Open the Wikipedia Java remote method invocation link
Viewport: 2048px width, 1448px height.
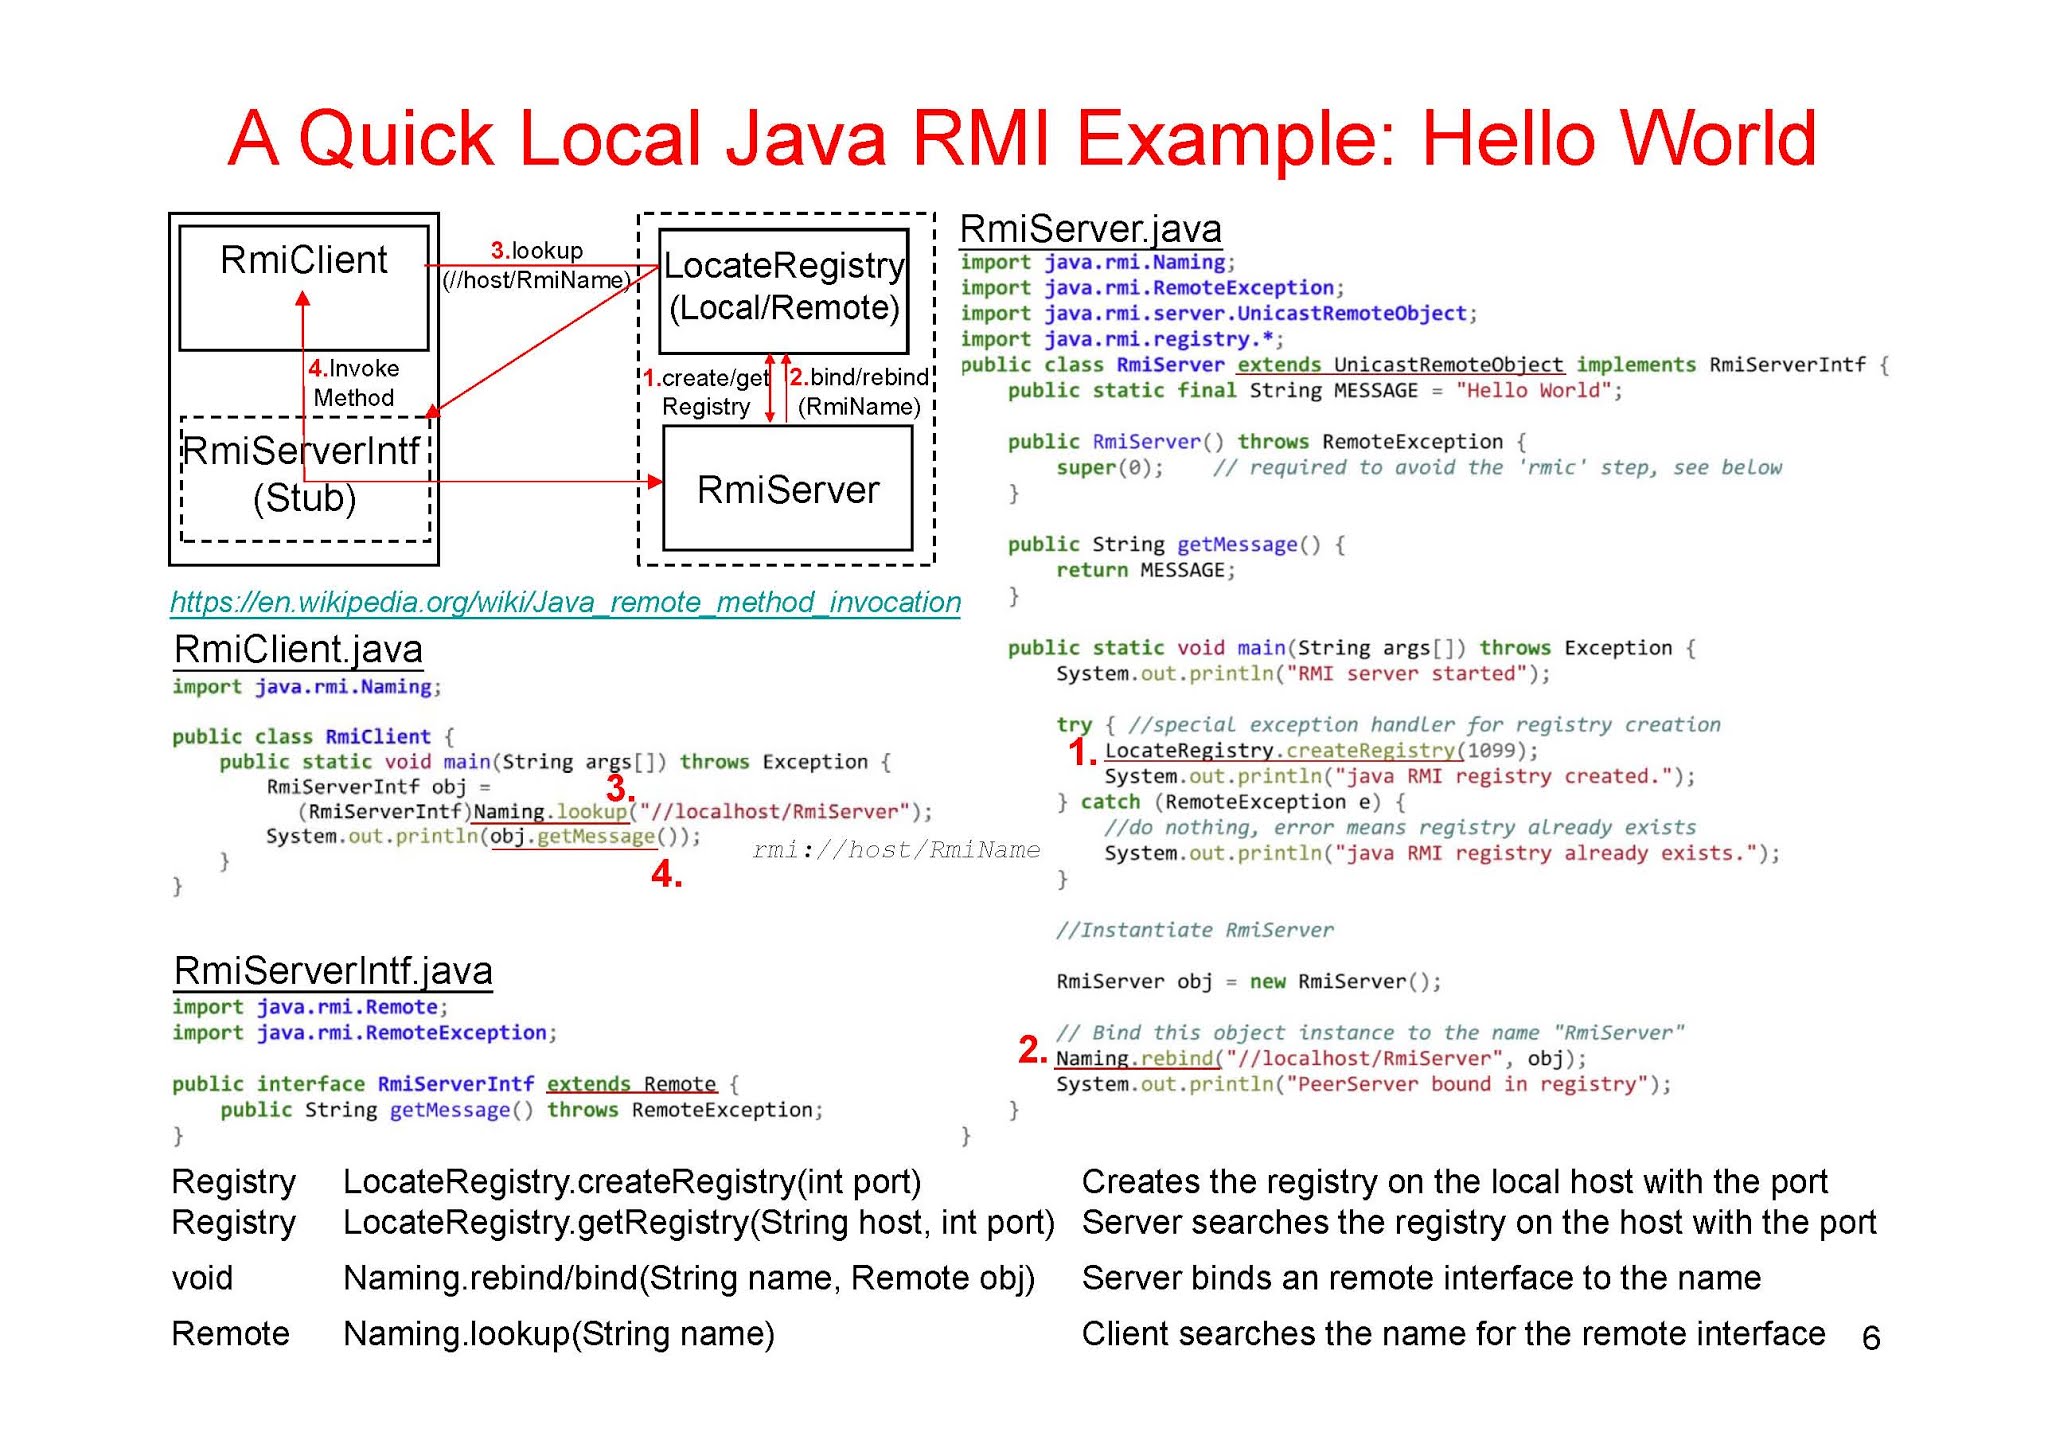click(x=563, y=602)
